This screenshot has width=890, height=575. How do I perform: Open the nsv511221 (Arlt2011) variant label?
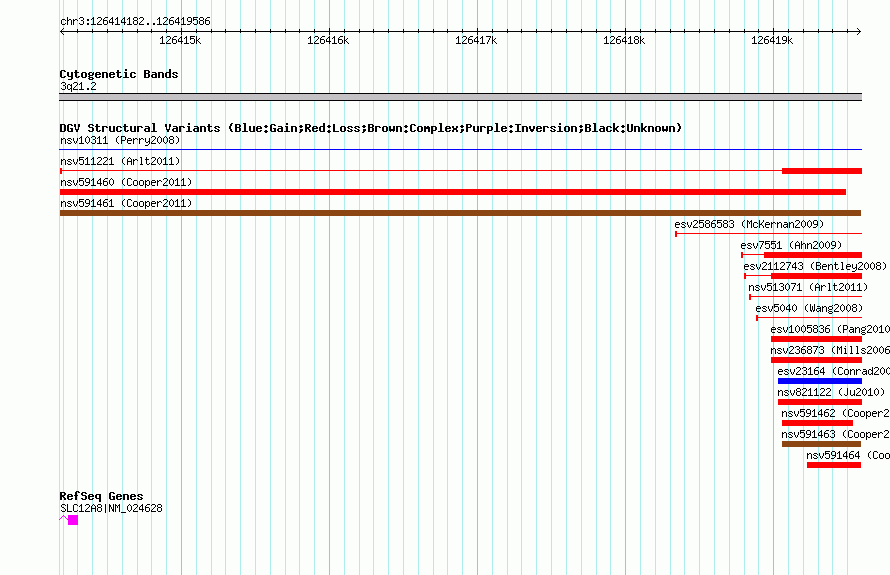(x=120, y=161)
